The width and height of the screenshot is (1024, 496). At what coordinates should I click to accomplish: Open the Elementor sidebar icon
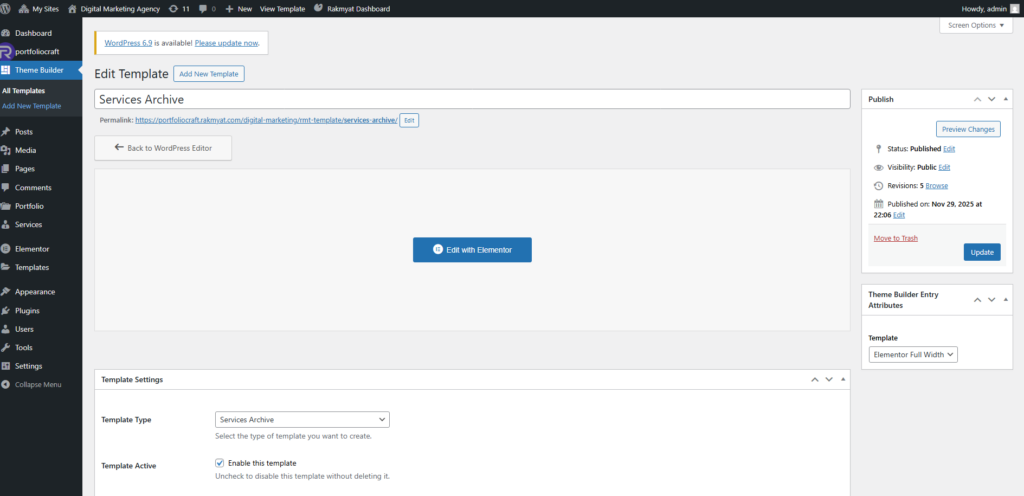click(x=6, y=248)
